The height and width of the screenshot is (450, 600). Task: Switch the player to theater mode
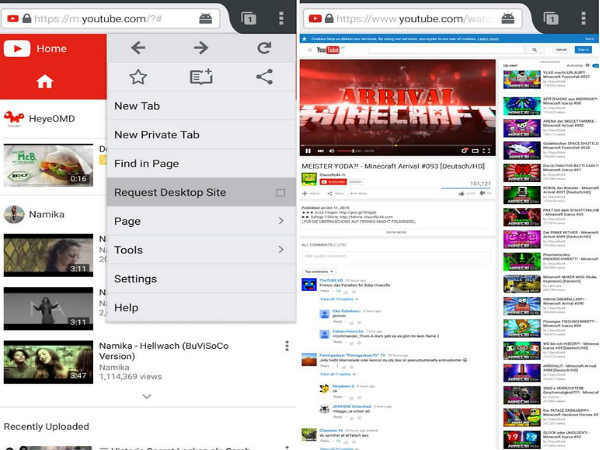click(x=475, y=151)
